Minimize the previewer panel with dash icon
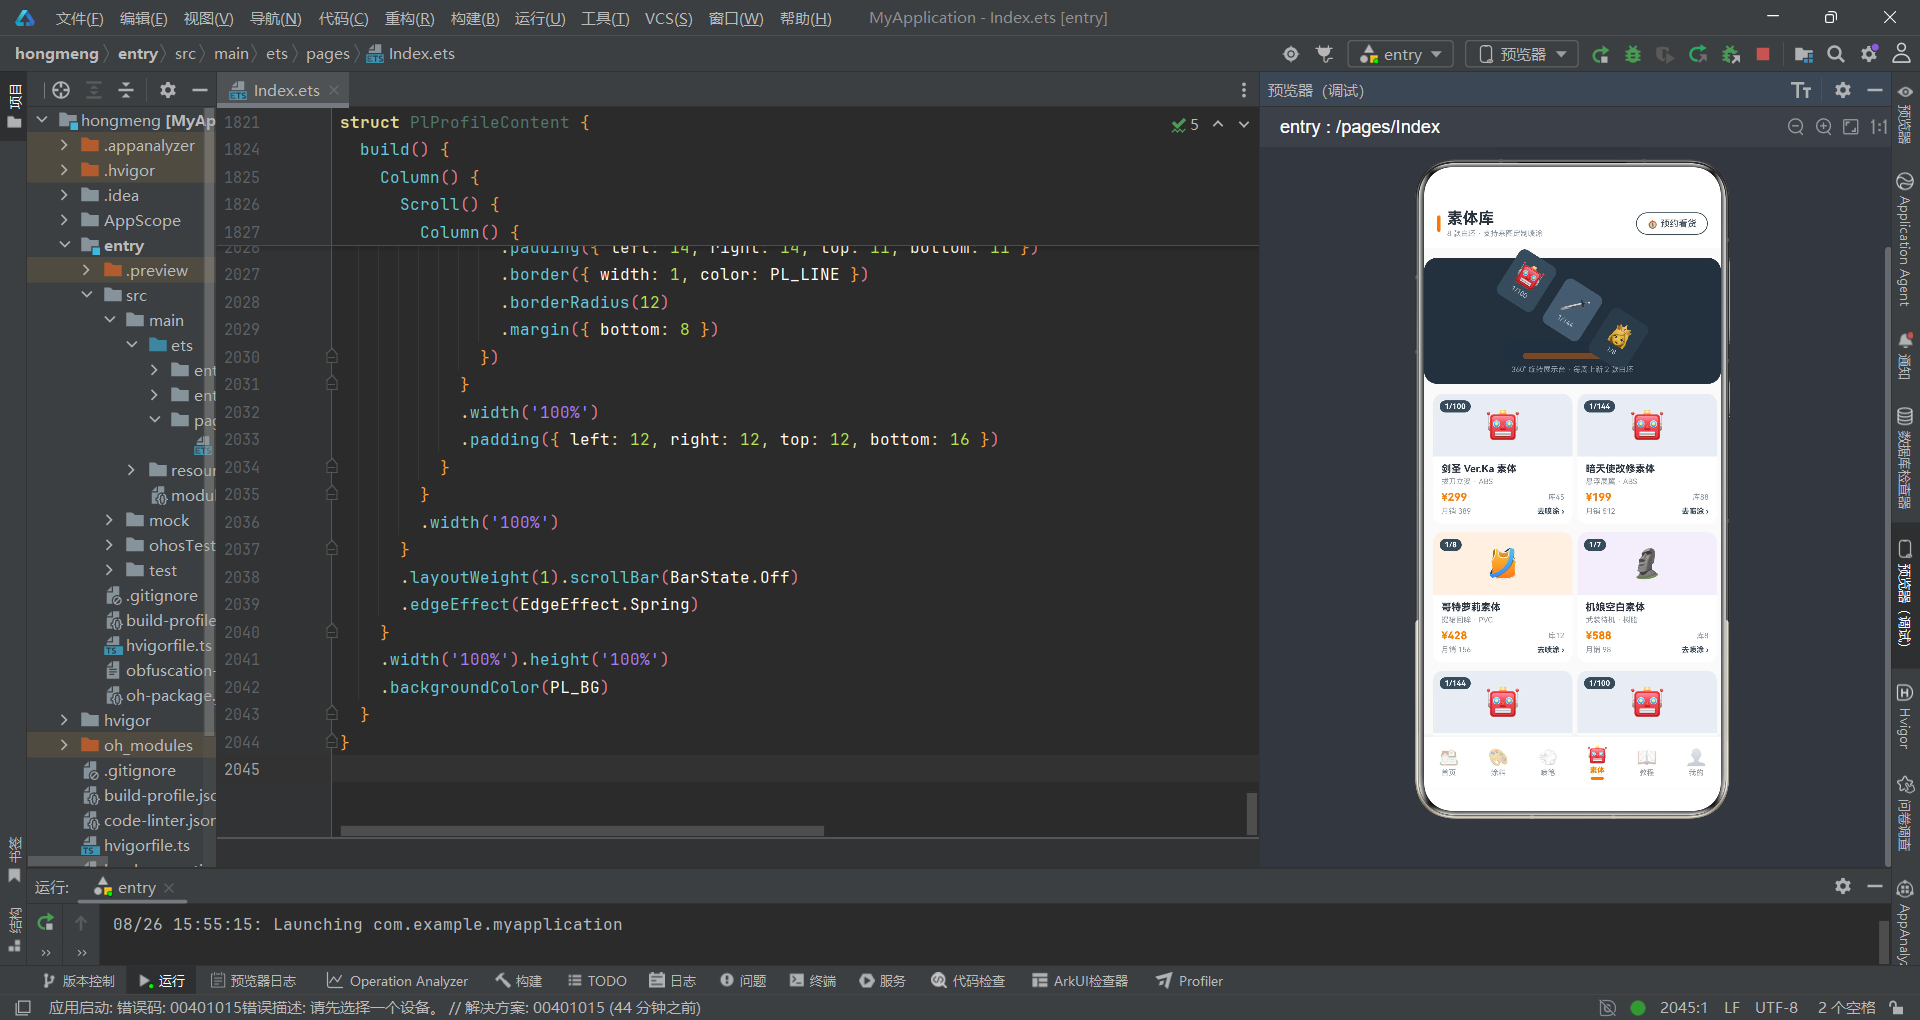This screenshot has height=1020, width=1920. pos(1875,90)
